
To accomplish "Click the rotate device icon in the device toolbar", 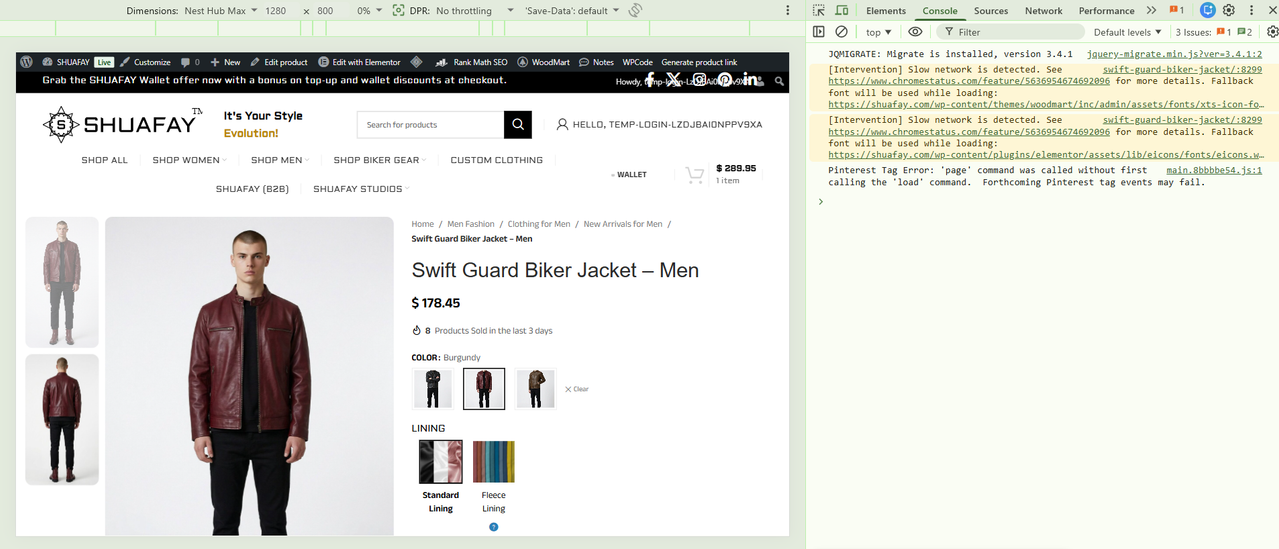I will pyautogui.click(x=635, y=10).
